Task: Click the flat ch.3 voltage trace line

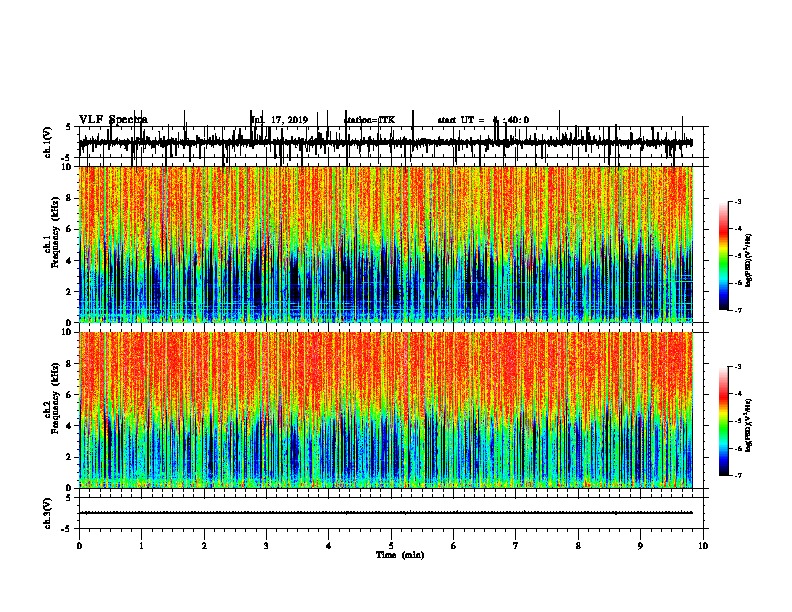Action: tap(386, 513)
